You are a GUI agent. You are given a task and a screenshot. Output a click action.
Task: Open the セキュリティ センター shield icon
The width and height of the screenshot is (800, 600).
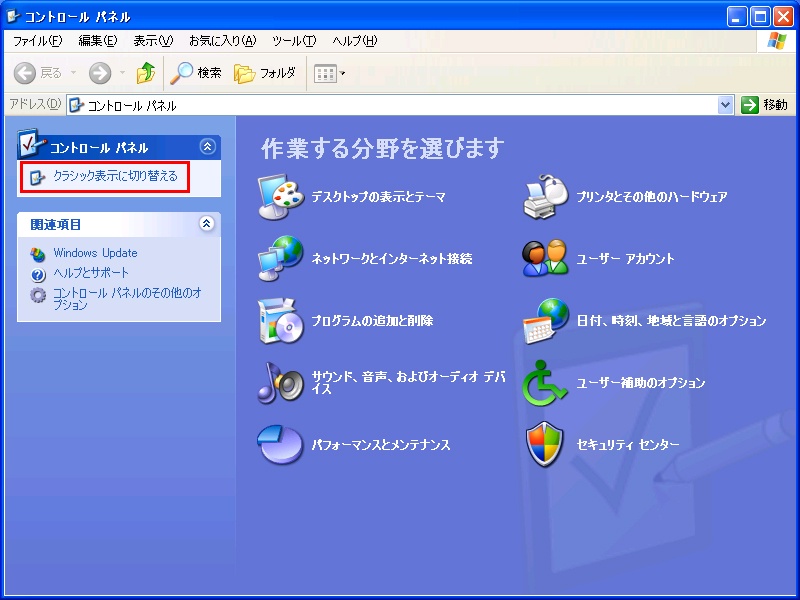[545, 445]
